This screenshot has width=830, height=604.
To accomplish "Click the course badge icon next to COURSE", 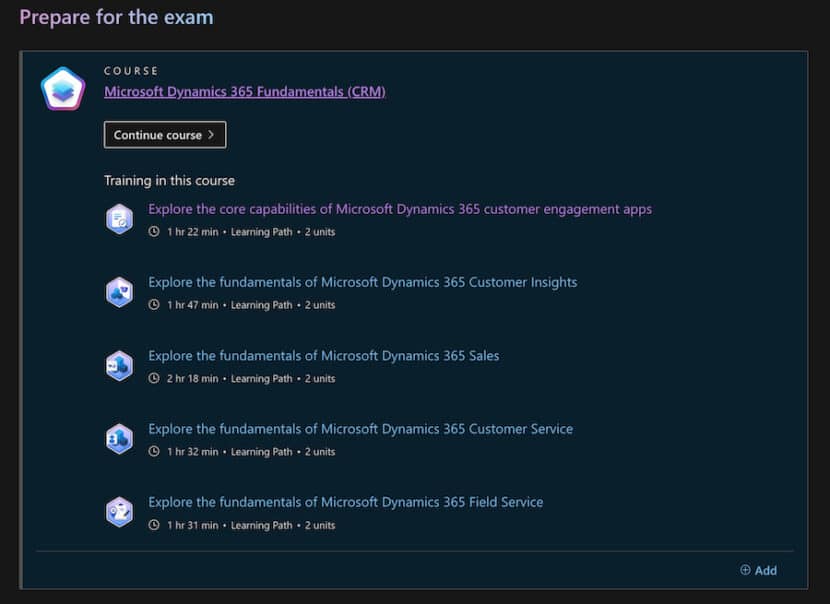I will pos(62,88).
